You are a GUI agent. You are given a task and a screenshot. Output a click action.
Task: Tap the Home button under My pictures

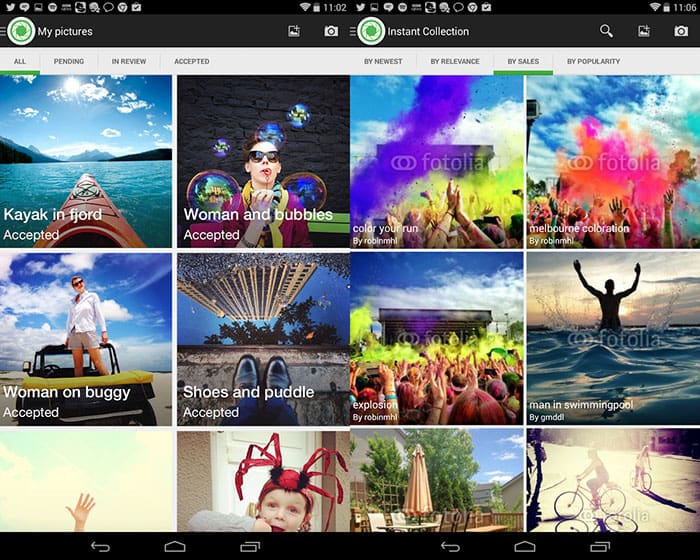175,546
